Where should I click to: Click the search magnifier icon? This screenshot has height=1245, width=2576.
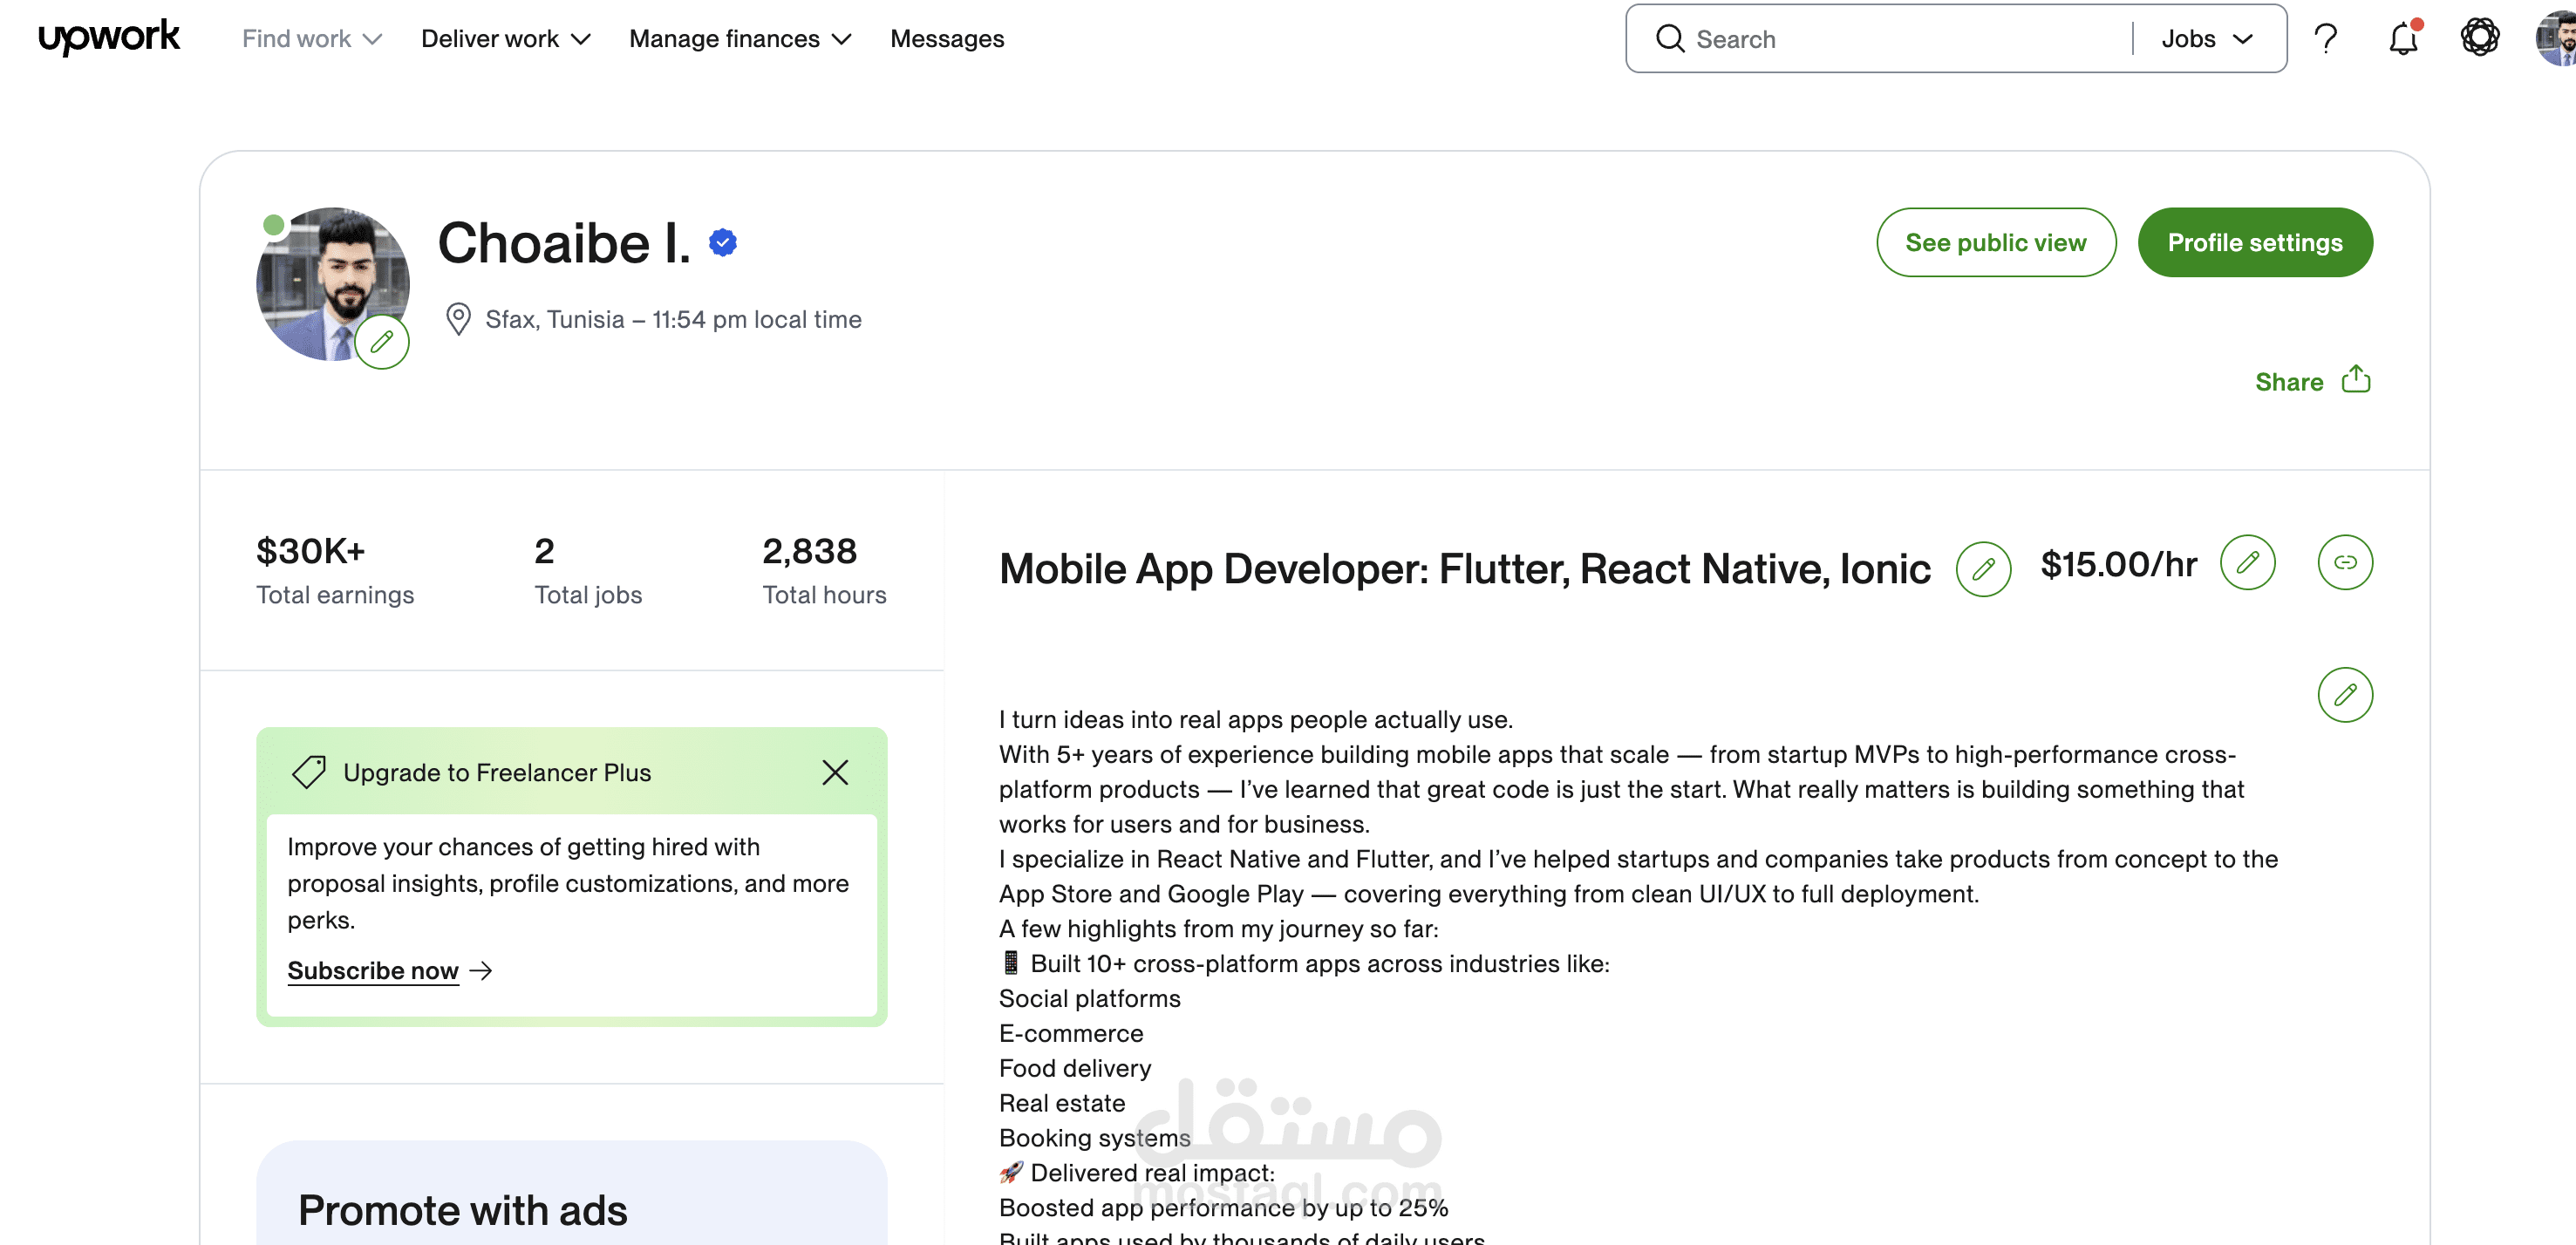1669,39
